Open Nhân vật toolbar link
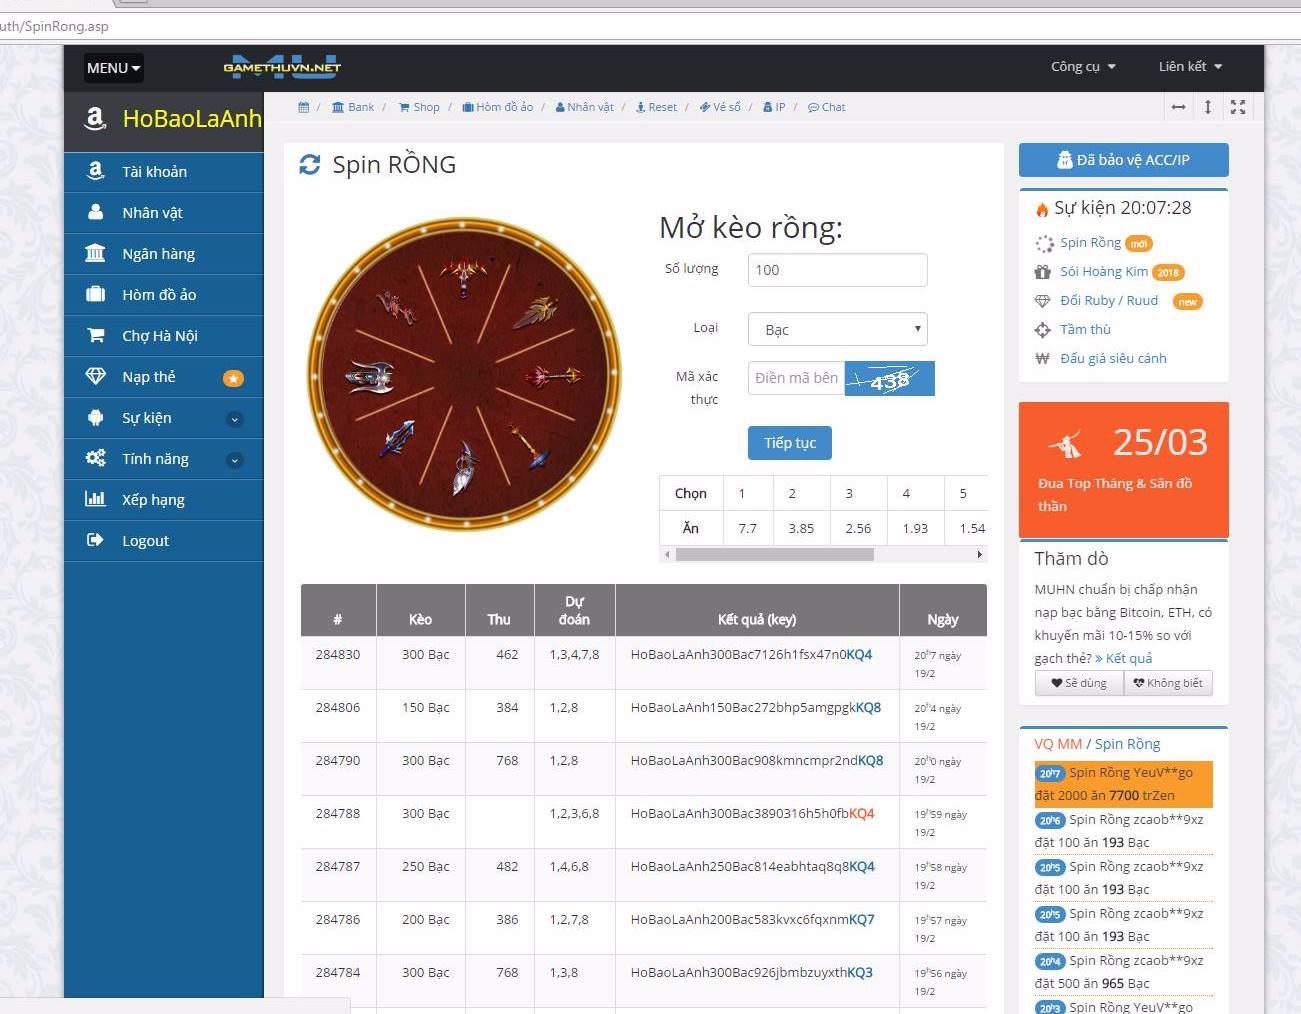This screenshot has height=1014, width=1301. [584, 107]
